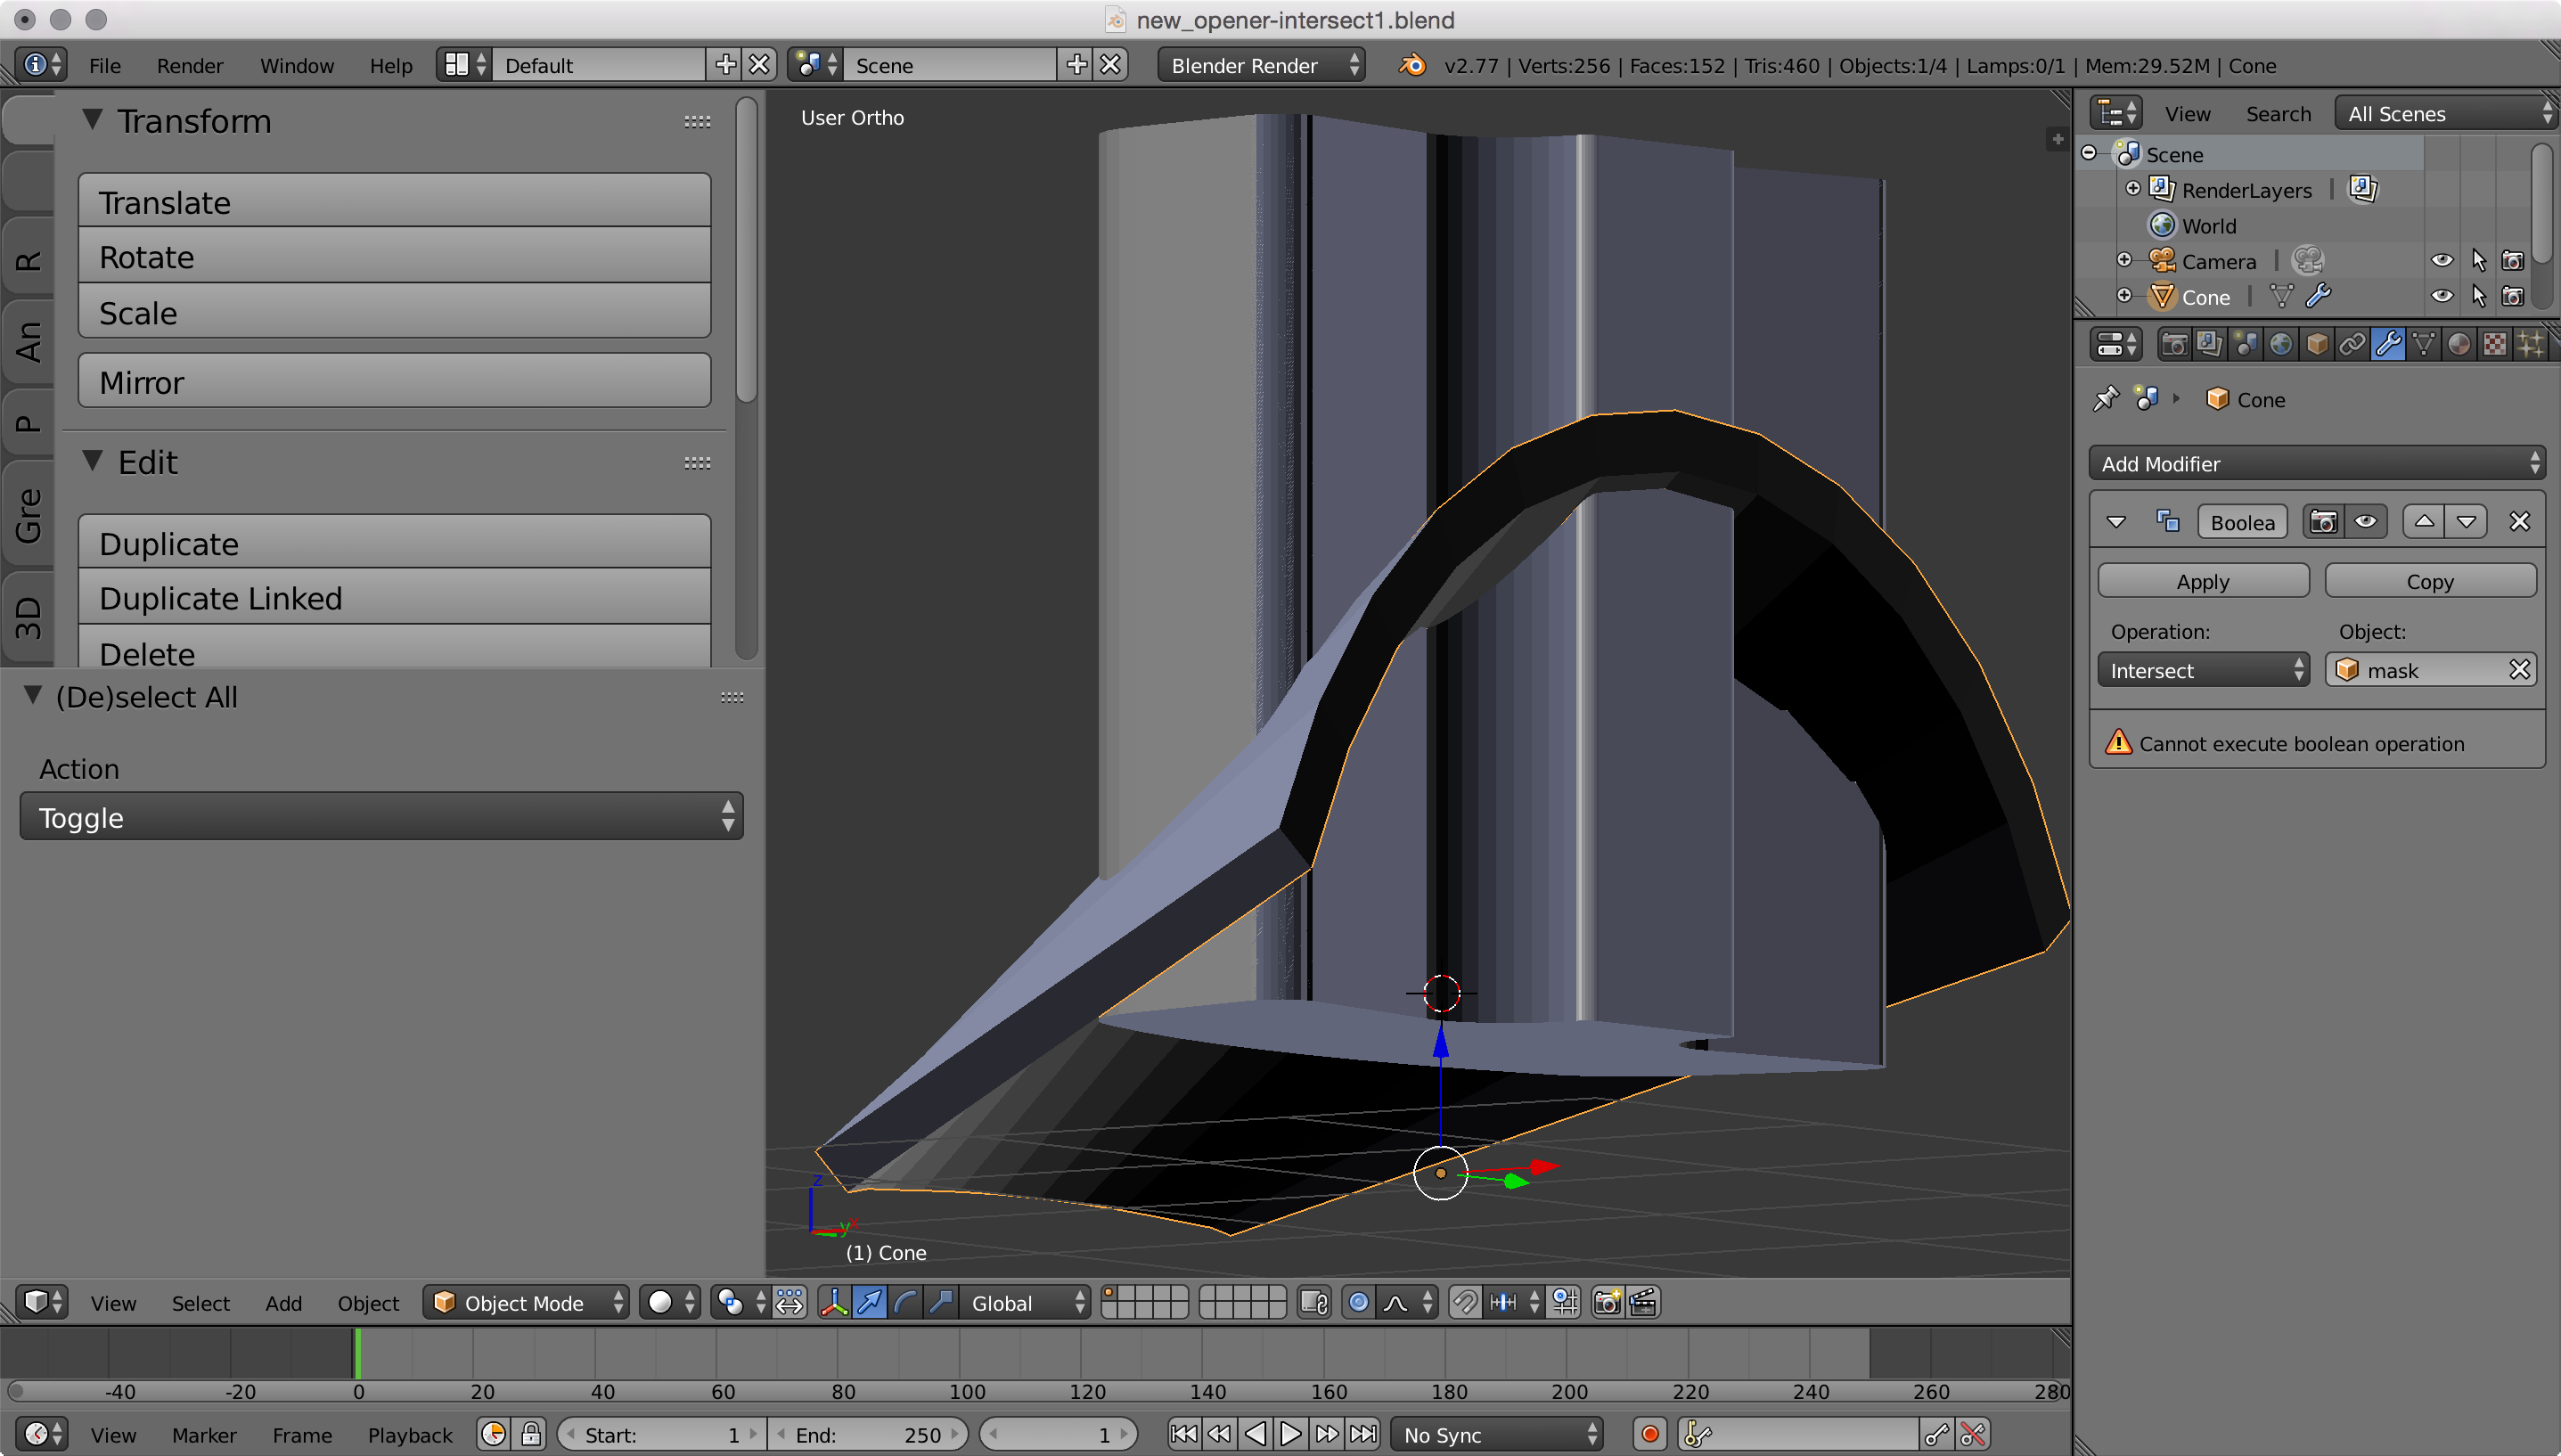
Task: Open the Render menu
Action: 190,65
